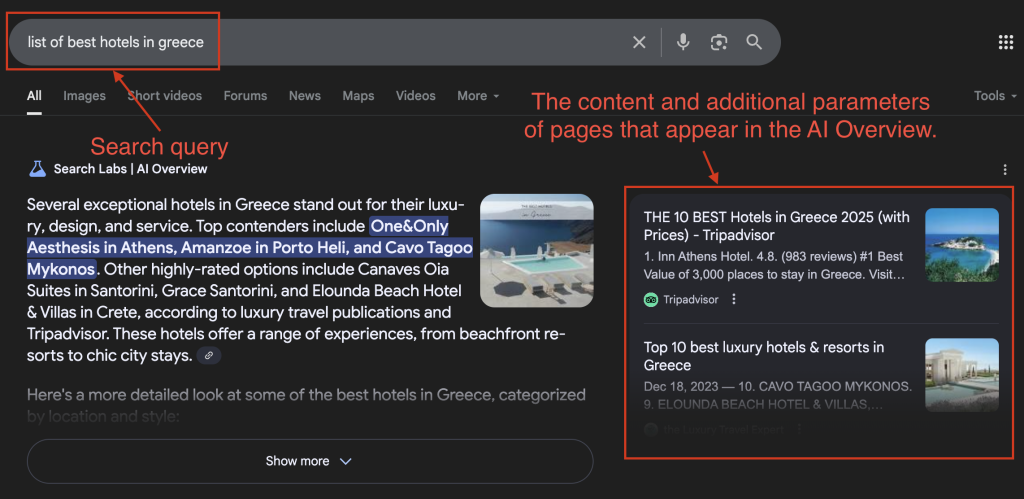Open the Videos tab
Screen dimensions: 1024x499
click(x=415, y=96)
